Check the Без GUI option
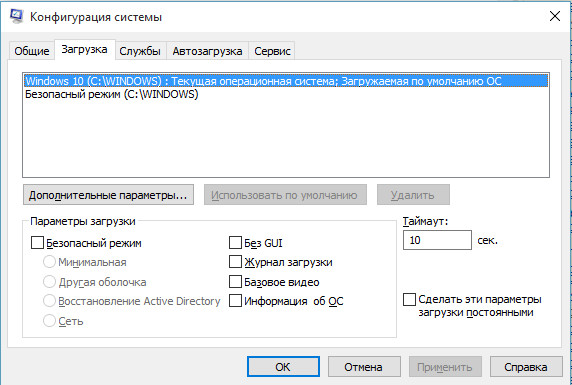This screenshot has height=385, width=572. pos(235,243)
